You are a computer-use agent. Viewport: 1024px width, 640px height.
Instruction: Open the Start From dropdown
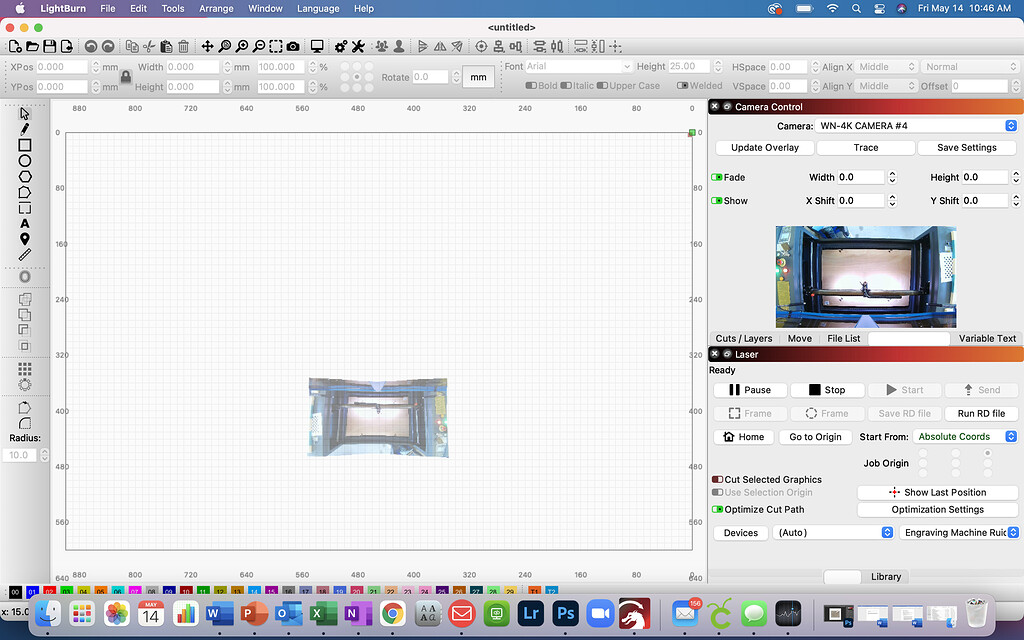coord(963,436)
